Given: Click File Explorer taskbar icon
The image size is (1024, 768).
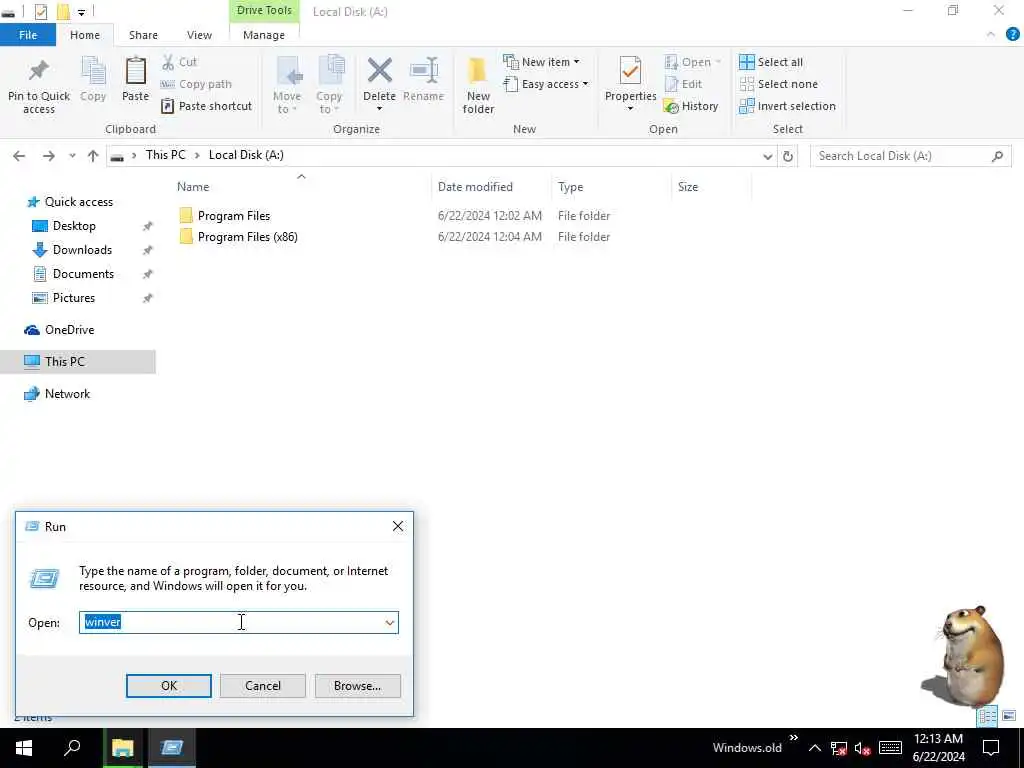Looking at the screenshot, I should (x=123, y=747).
